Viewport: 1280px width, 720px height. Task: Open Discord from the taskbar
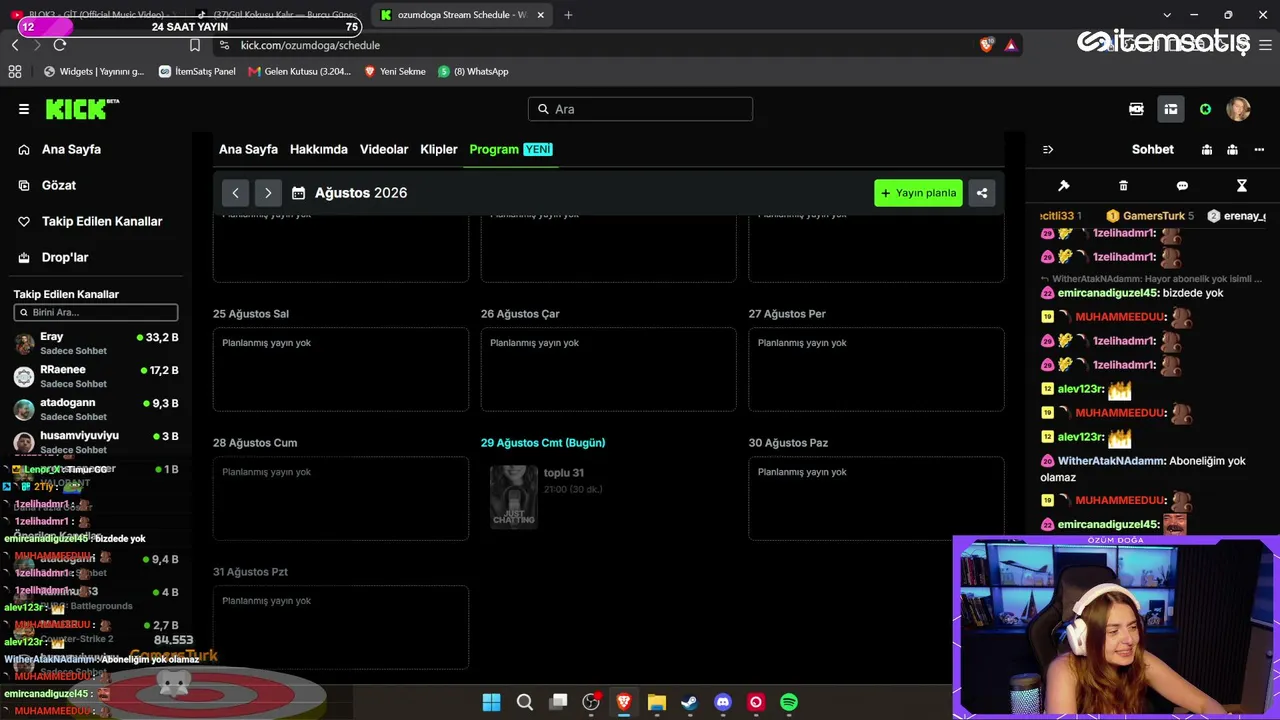pyautogui.click(x=723, y=702)
